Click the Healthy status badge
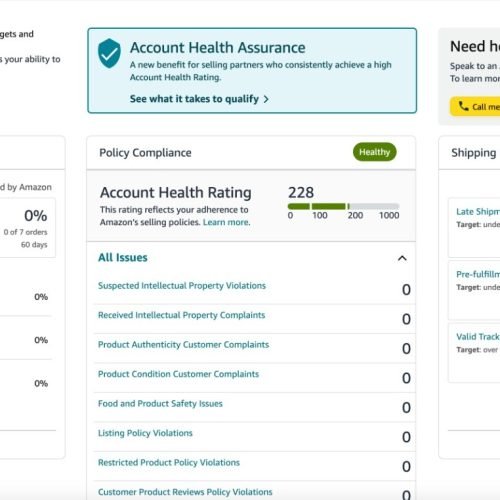 coord(375,152)
